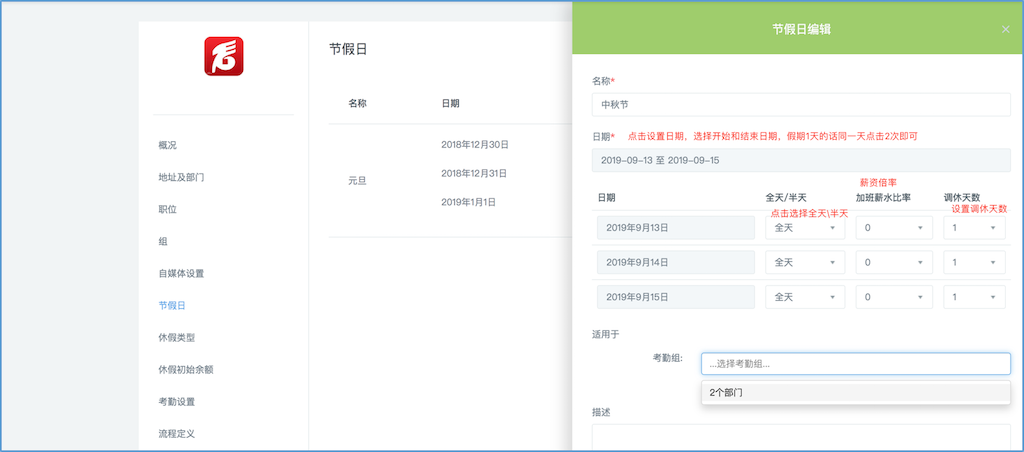Click the 选择考勤组 selection field
This screenshot has width=1024, height=452.
click(856, 364)
